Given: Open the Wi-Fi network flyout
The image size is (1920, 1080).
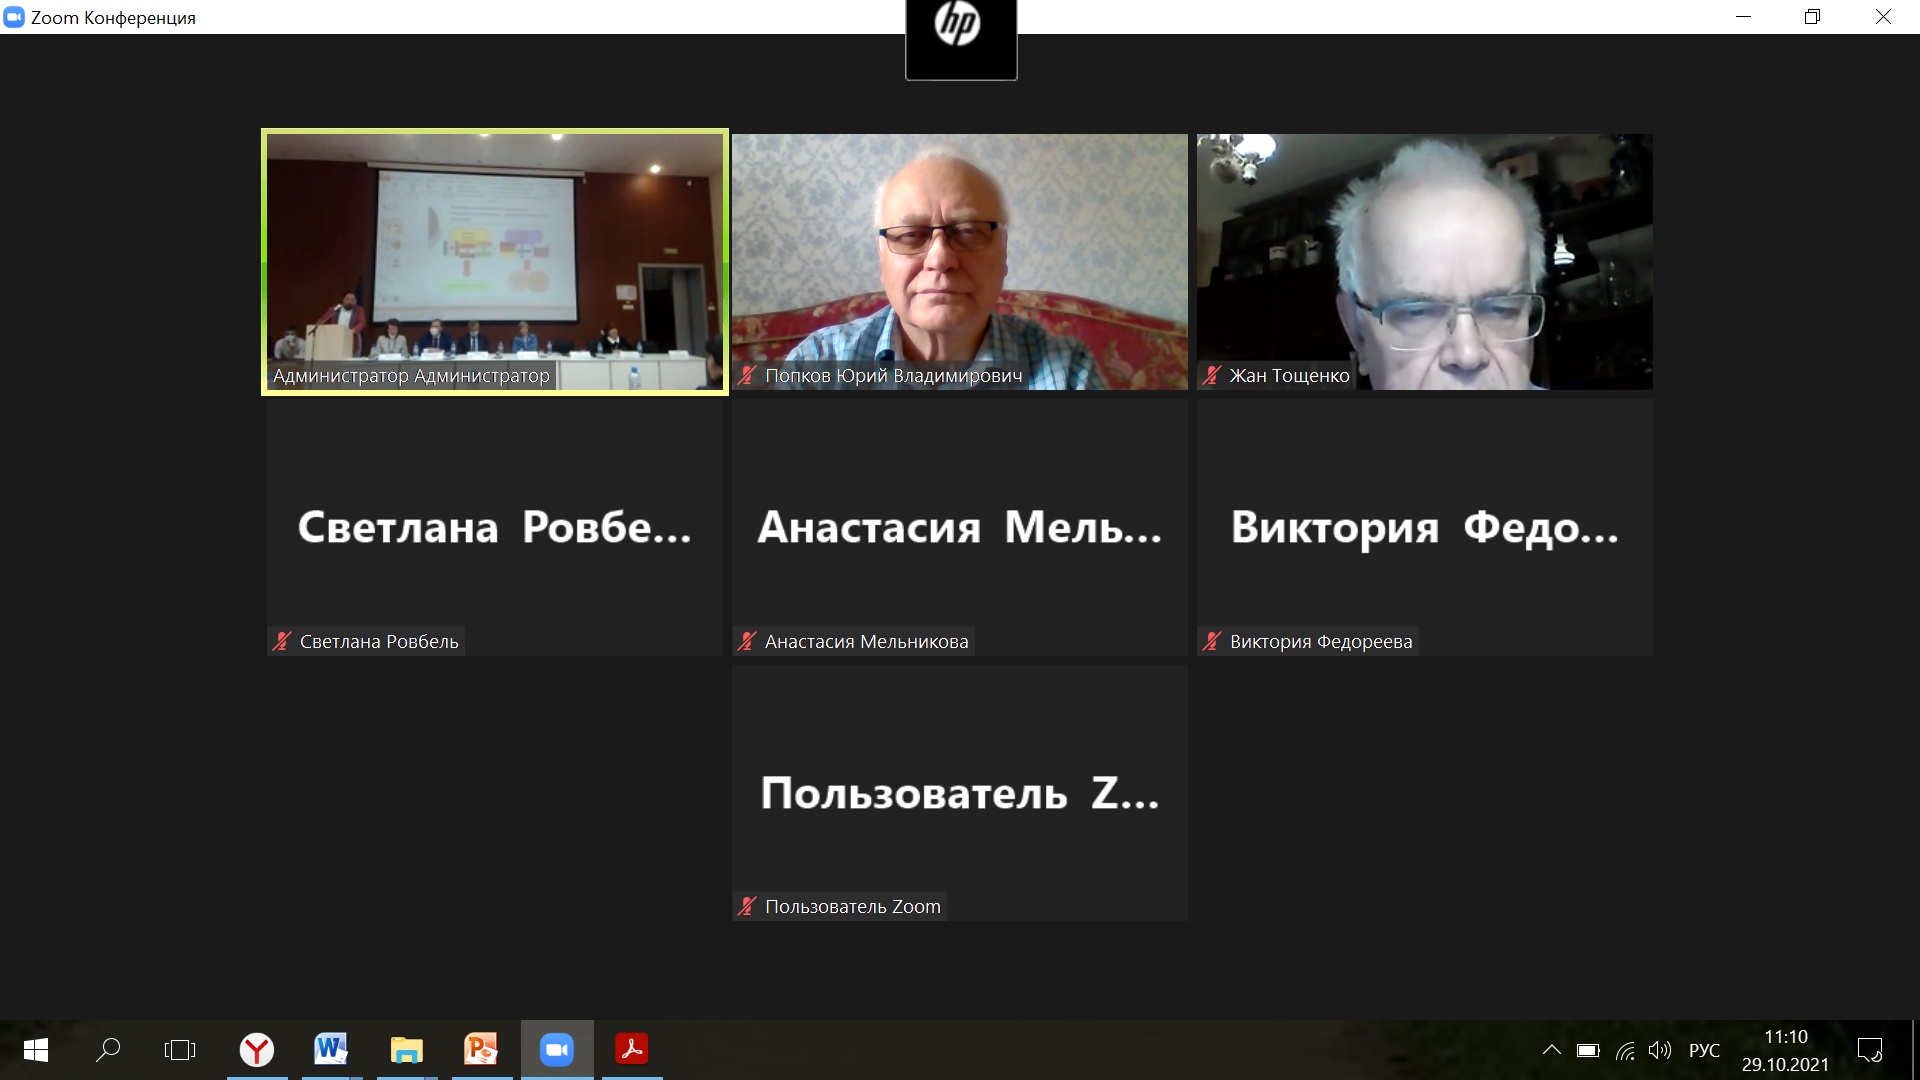Looking at the screenshot, I should (1625, 1050).
